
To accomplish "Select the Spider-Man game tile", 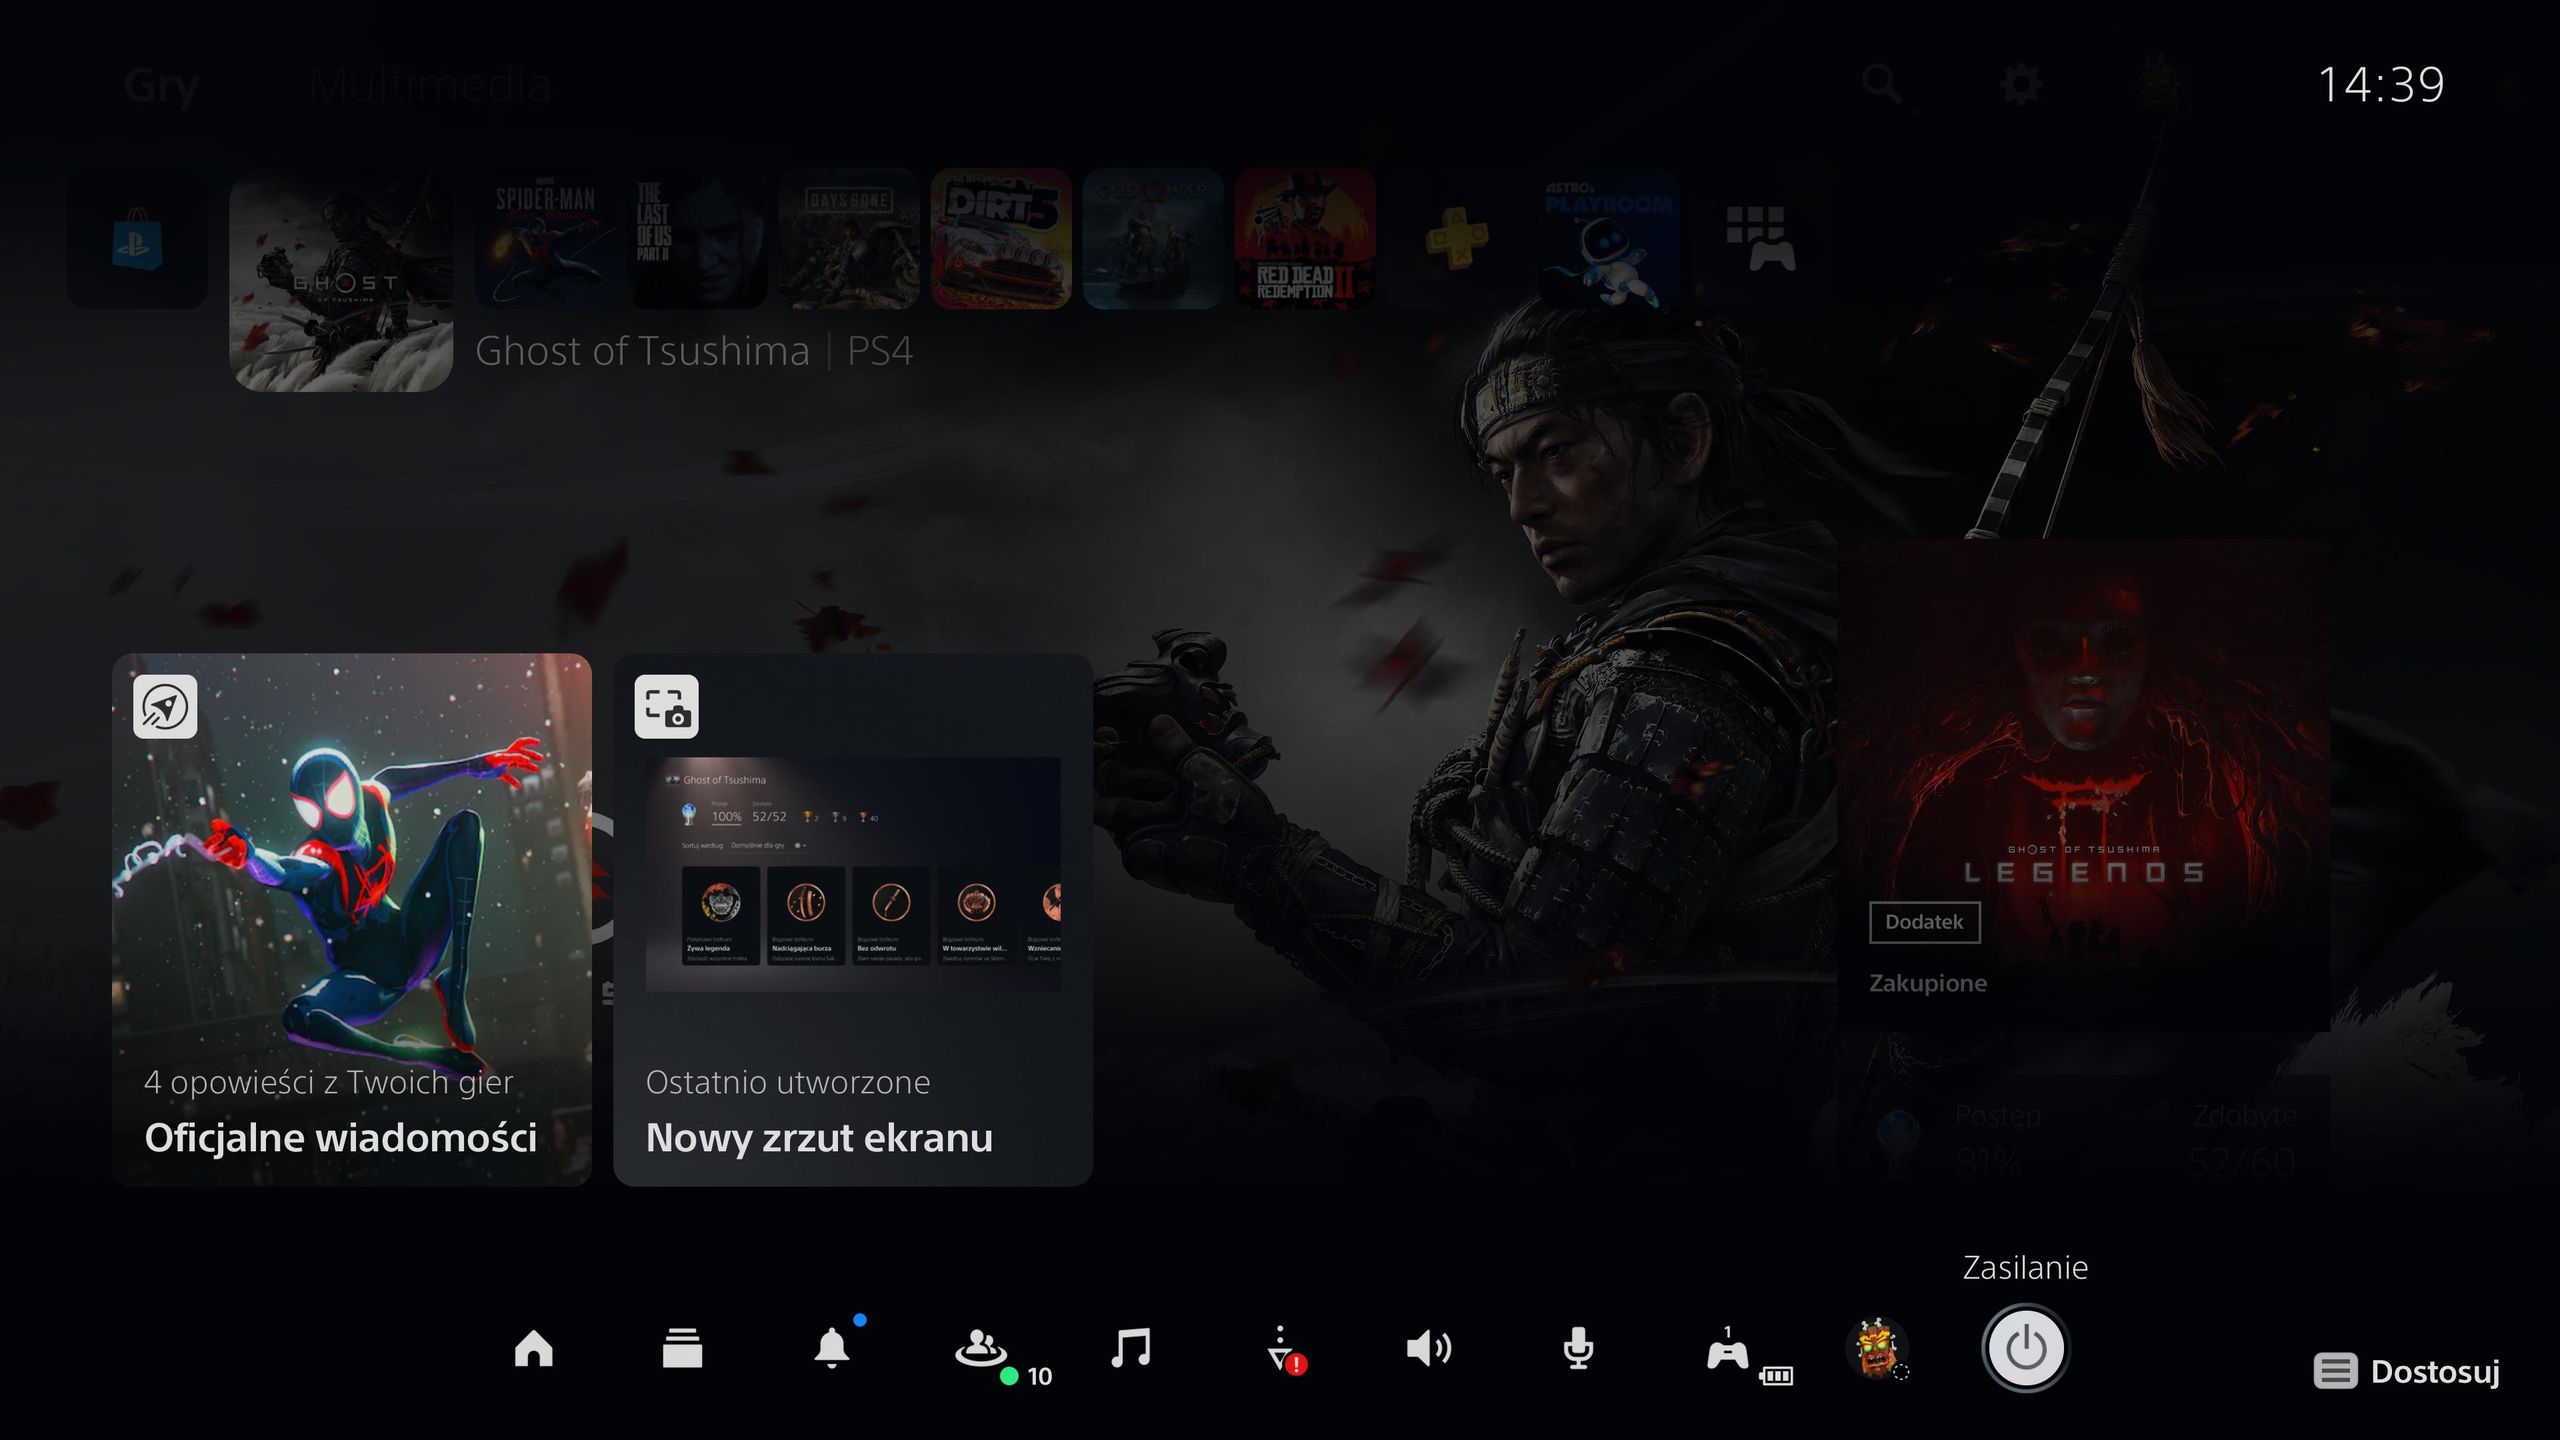I will 545,239.
